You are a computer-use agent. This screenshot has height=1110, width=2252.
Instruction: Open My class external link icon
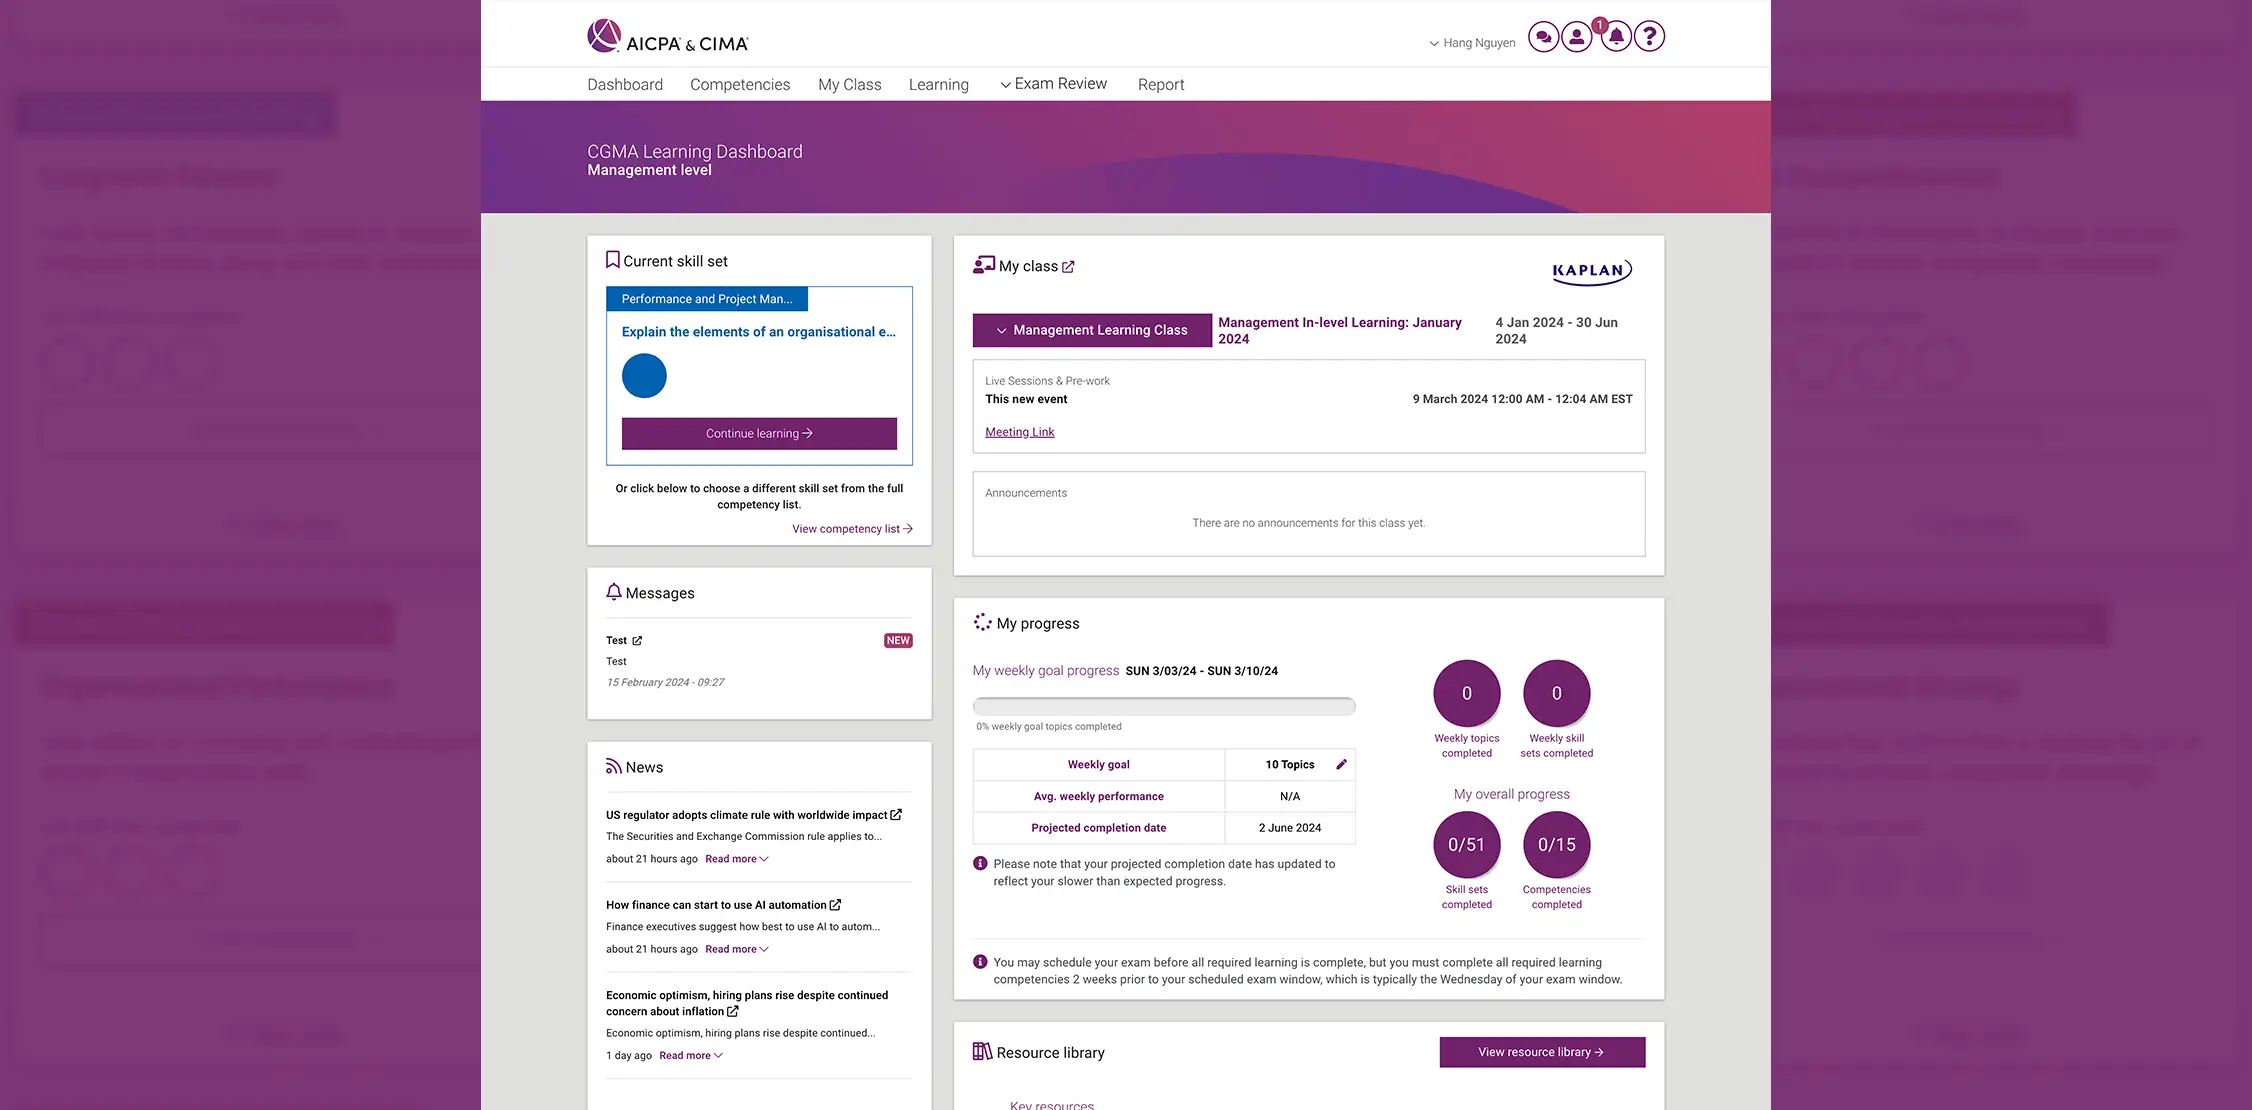pyautogui.click(x=1068, y=267)
